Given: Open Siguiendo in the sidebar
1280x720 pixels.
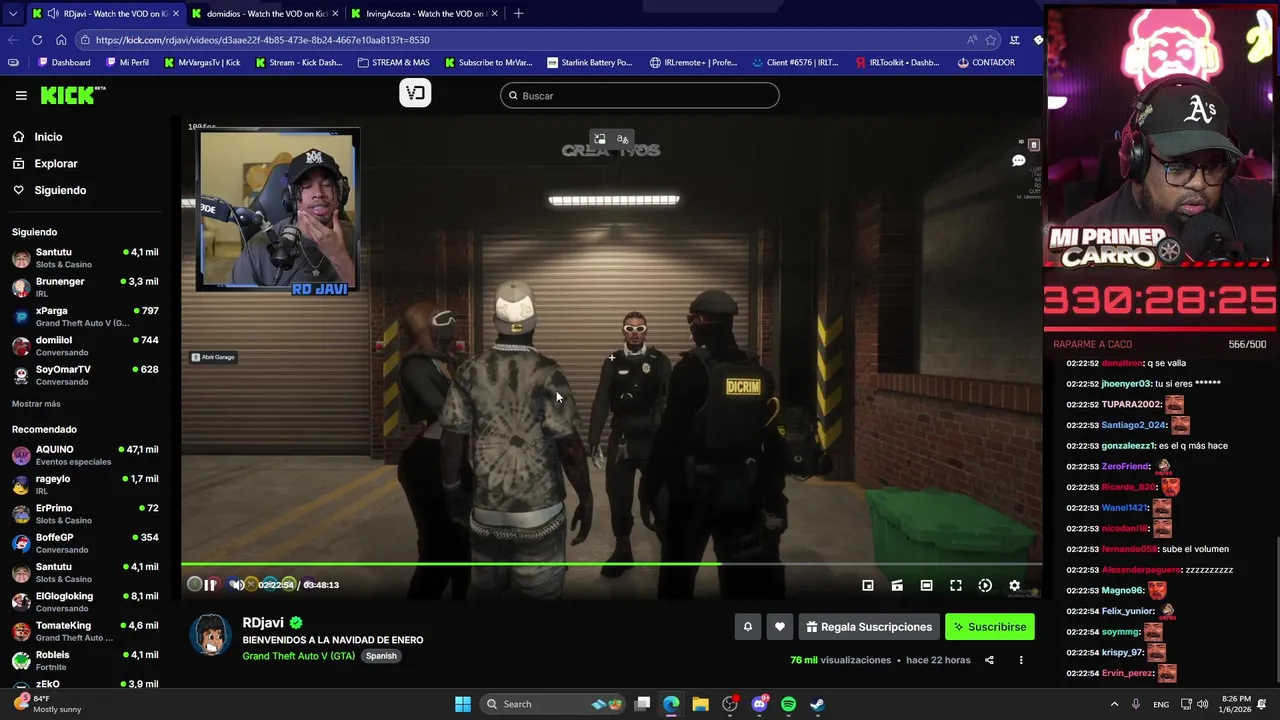Looking at the screenshot, I should pos(60,190).
